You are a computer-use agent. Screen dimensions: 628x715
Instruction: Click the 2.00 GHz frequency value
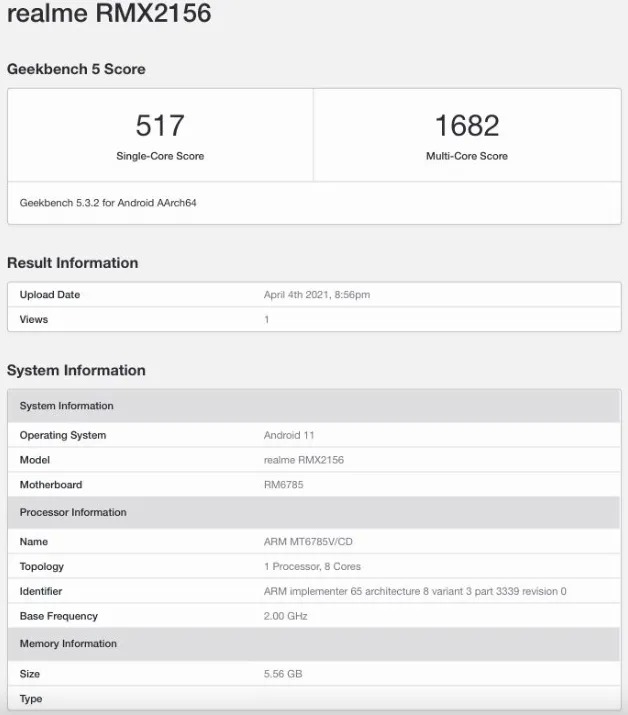285,616
